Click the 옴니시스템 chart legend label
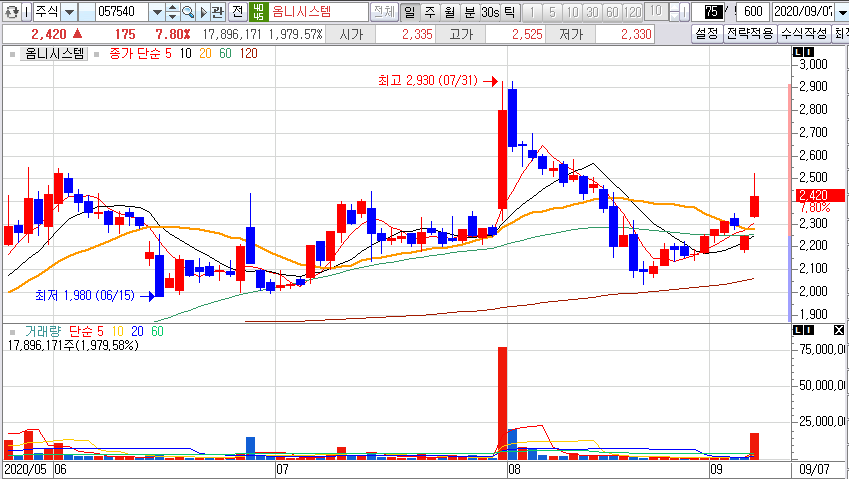Viewport: 849px width, 479px height. tap(54, 54)
